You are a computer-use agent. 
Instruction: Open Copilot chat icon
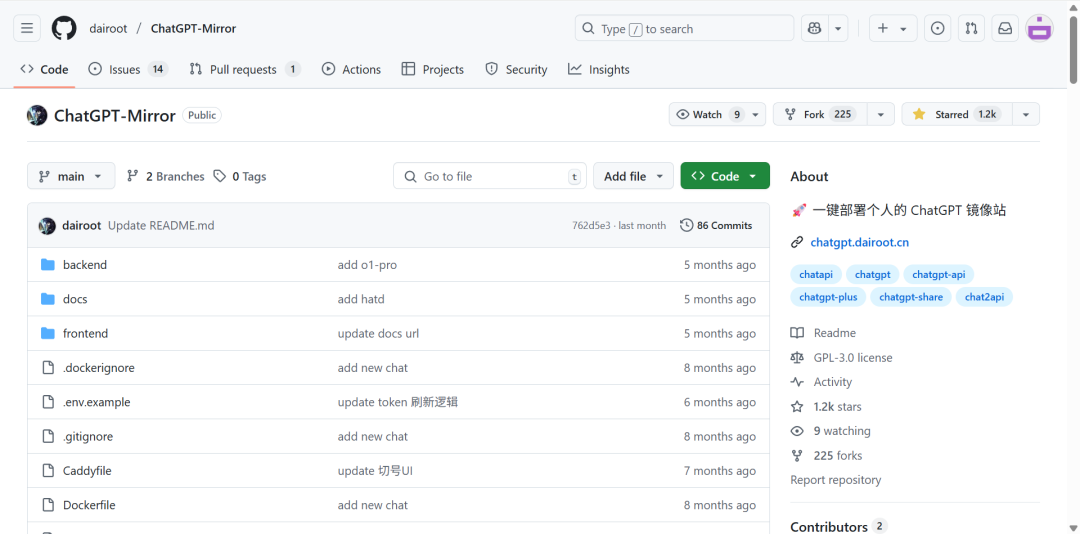click(814, 28)
